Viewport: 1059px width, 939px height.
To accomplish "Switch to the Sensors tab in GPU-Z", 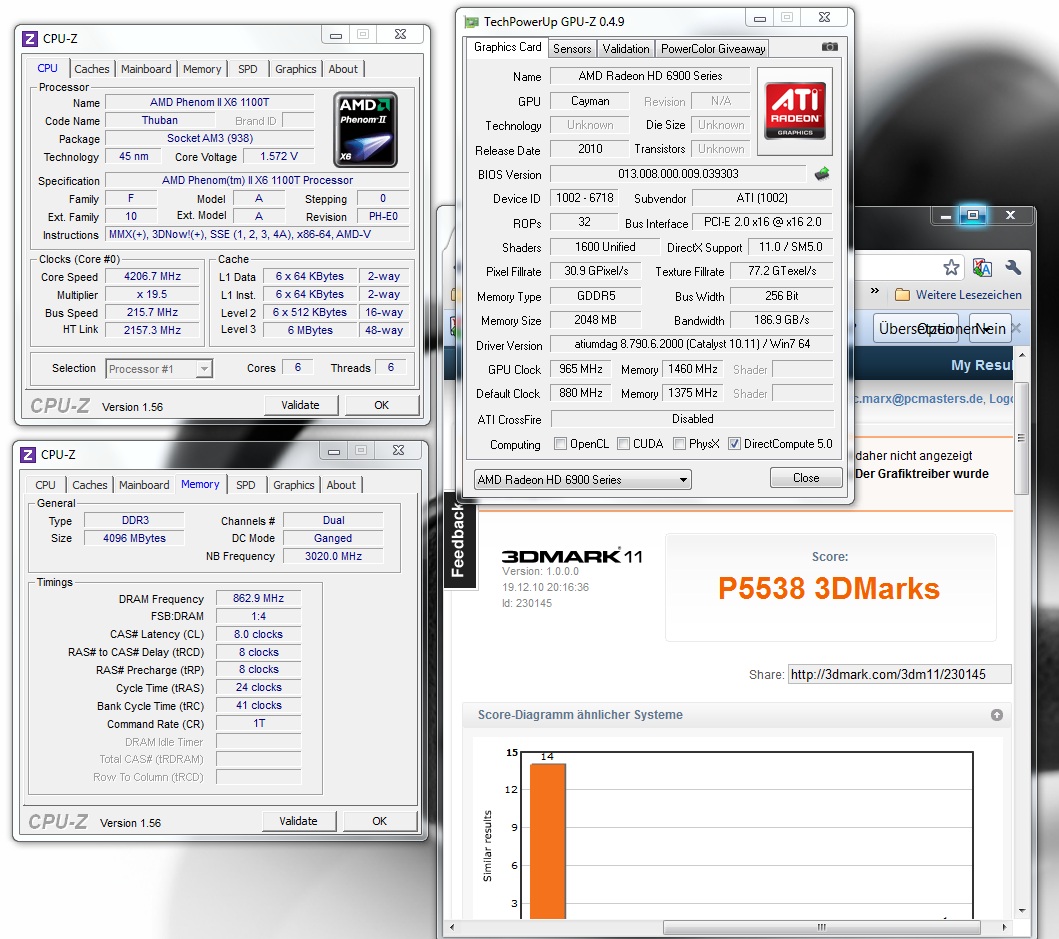I will coord(572,48).
